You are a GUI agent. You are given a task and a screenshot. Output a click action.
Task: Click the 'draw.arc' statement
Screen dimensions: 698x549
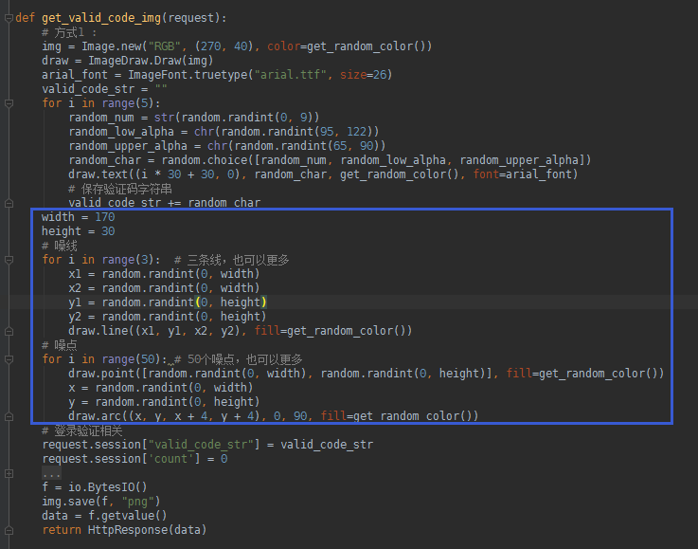coord(273,416)
